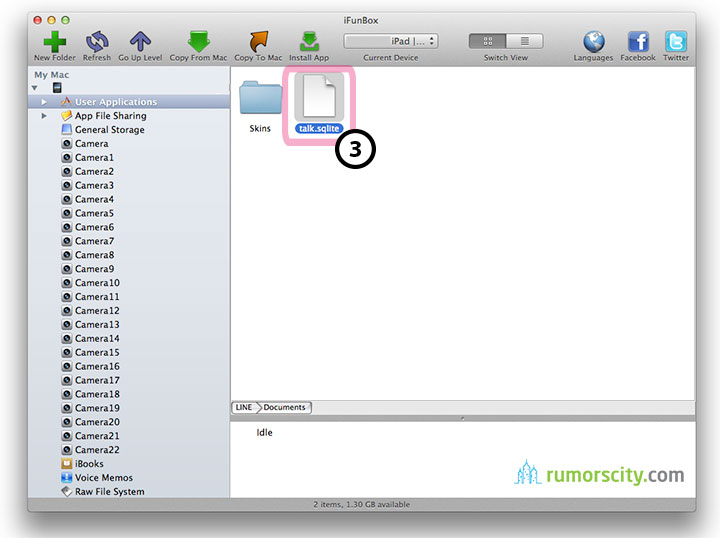This screenshot has width=720, height=538.
Task: Click the Documents breadcrumb segment
Action: coord(285,407)
